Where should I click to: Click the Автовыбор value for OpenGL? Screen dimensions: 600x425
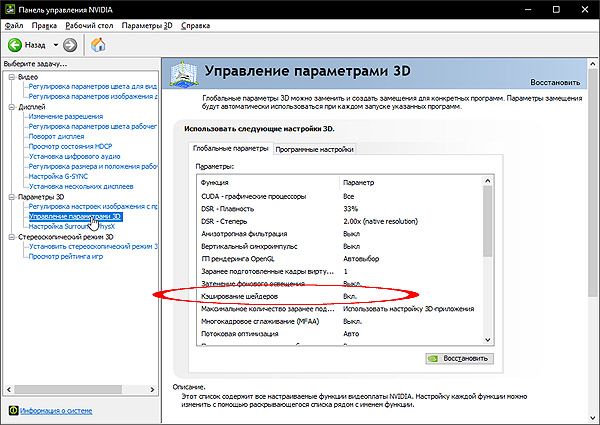click(361, 259)
